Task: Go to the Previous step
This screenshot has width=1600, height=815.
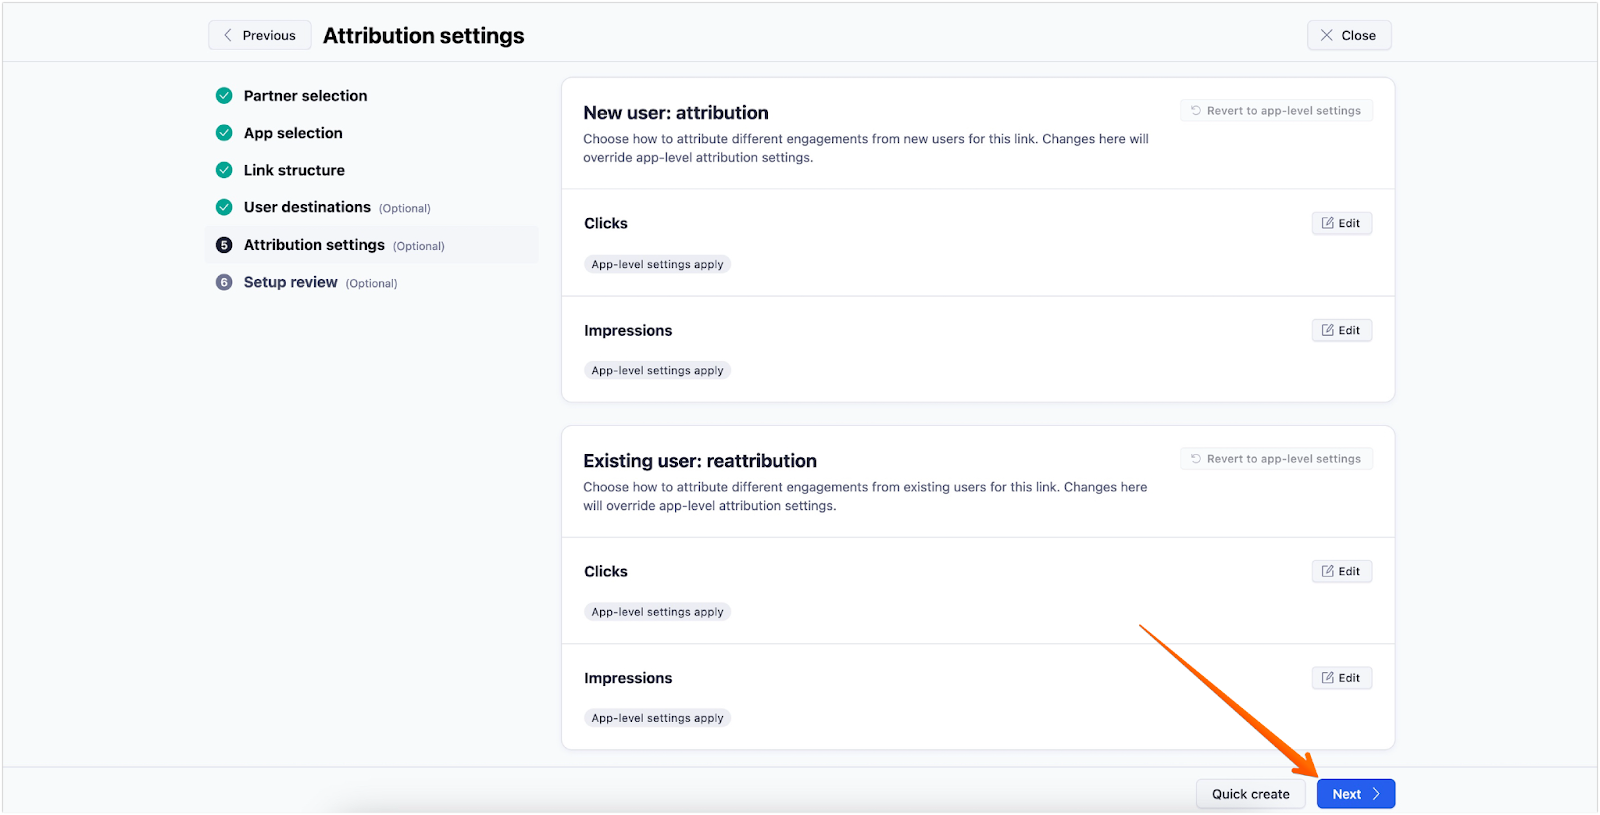Action: tap(259, 35)
